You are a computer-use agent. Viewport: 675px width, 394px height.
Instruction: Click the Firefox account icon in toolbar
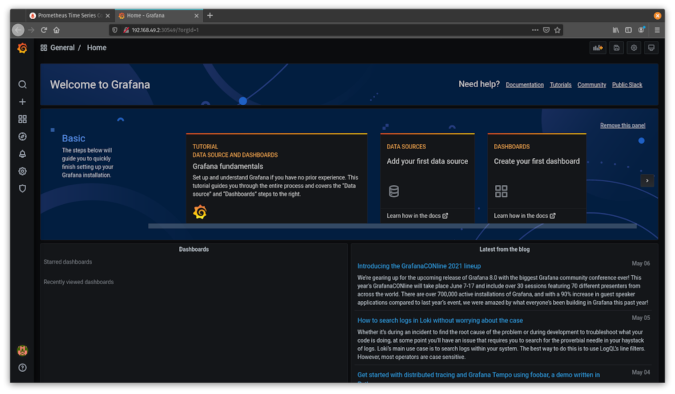click(x=641, y=30)
